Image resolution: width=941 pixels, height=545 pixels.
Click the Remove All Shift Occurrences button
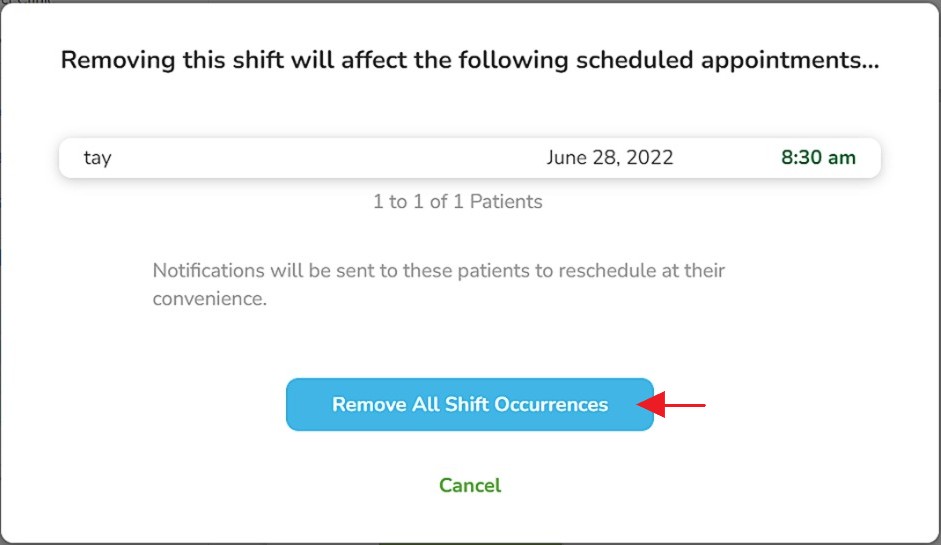(469, 405)
